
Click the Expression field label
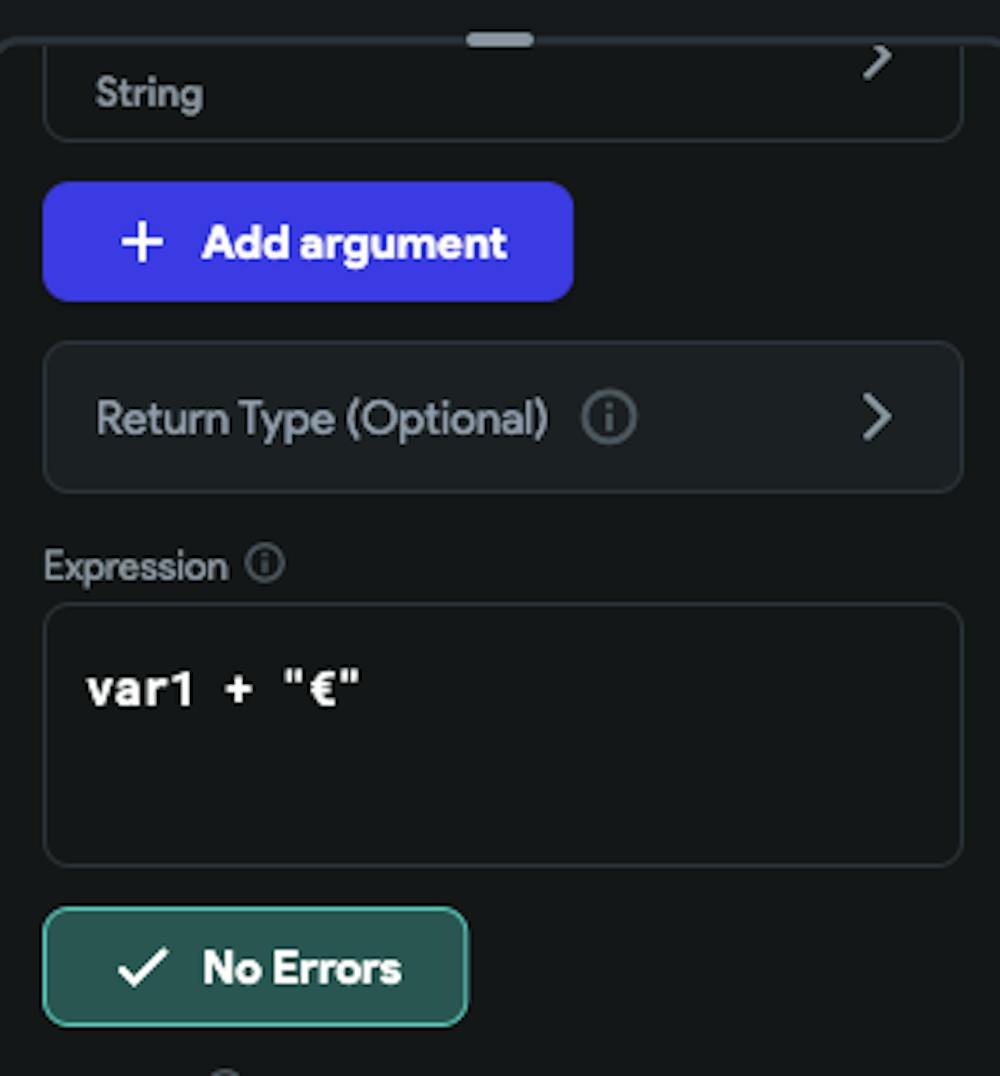(x=136, y=567)
